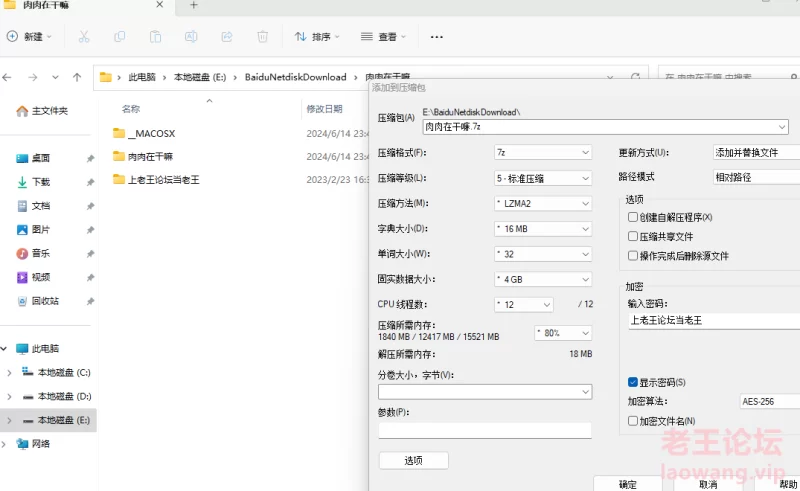800x491 pixels.
Task: Enable 压缩共享文件 checkbox
Action: click(x=633, y=236)
